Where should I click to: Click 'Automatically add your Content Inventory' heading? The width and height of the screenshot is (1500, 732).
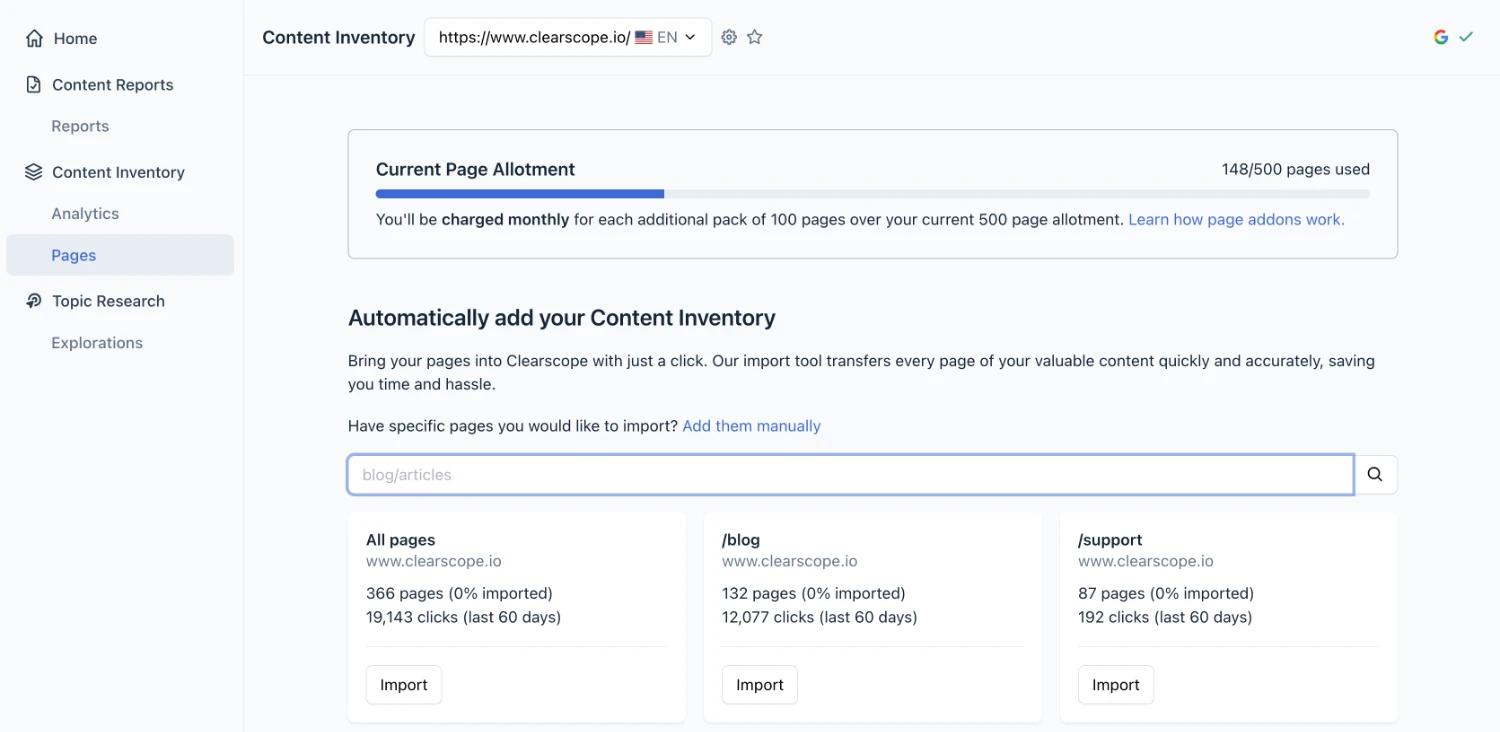(562, 318)
